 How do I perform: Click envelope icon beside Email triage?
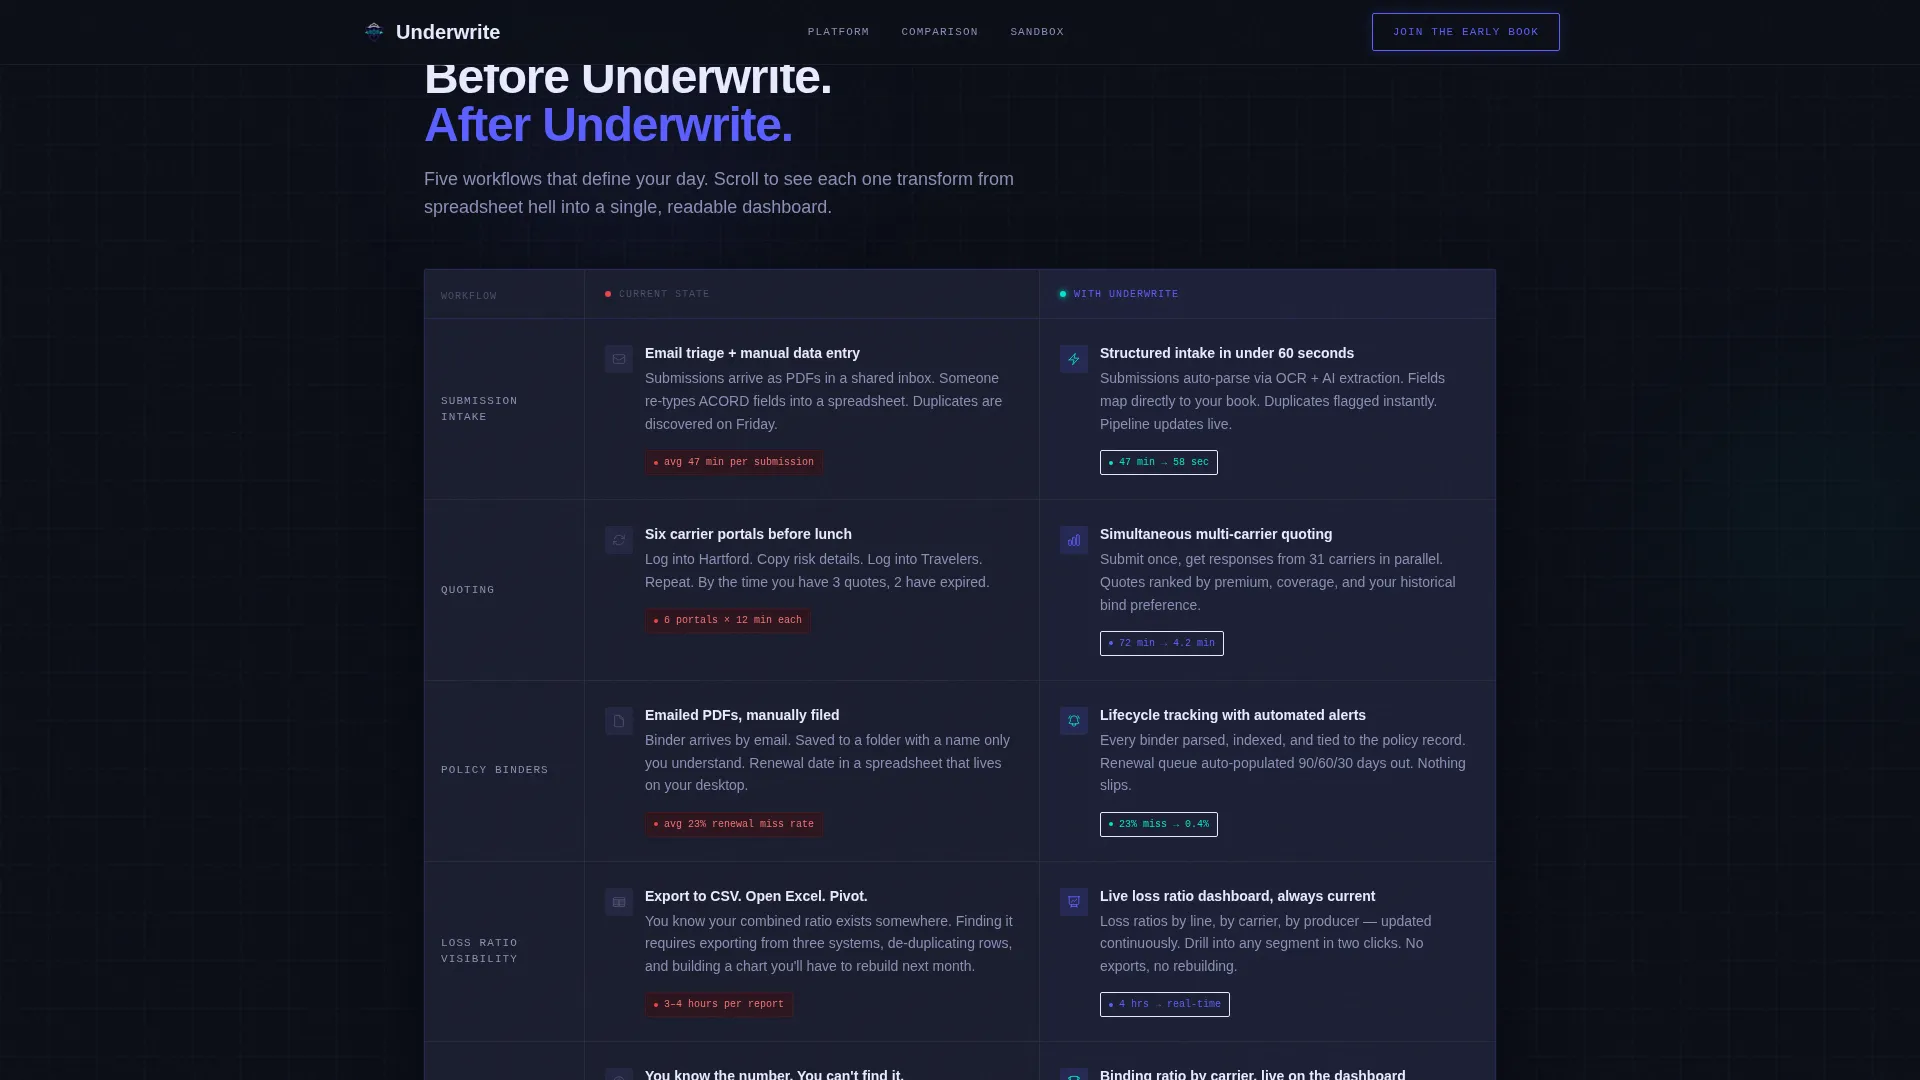coord(619,359)
